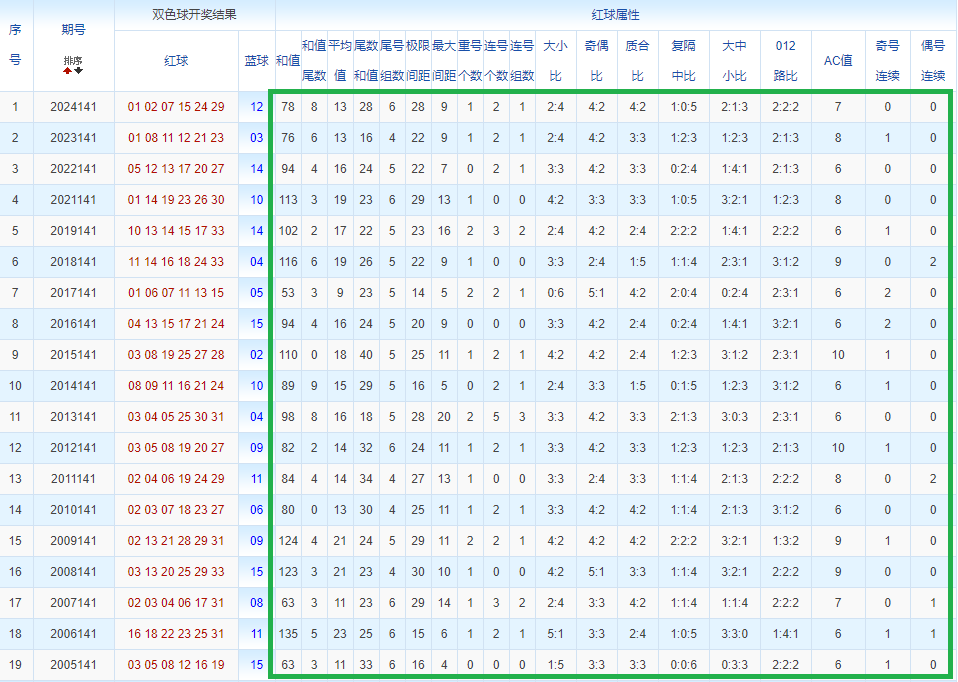Viewport: 958px width, 682px height.
Task: Click red balls 16 18 22 23 25 31
Action: (176, 633)
